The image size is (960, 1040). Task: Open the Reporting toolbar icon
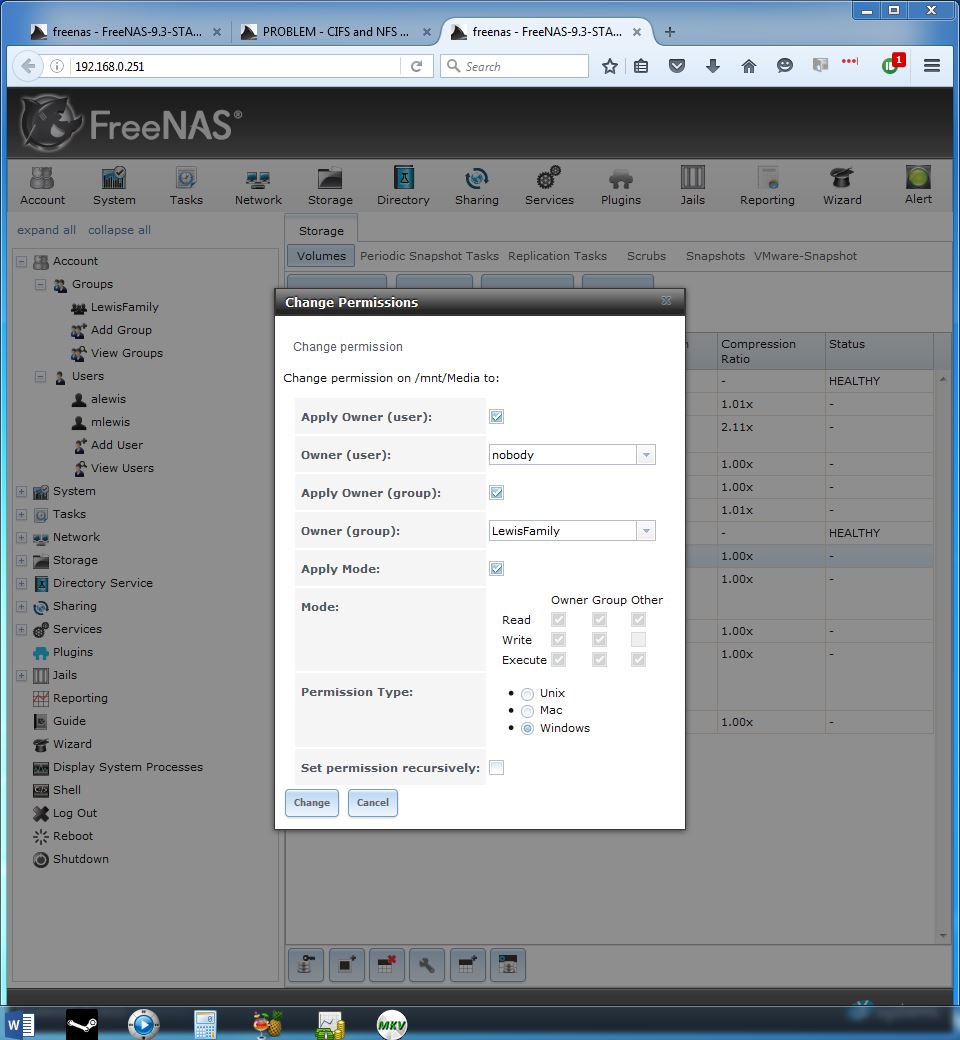[x=767, y=186]
